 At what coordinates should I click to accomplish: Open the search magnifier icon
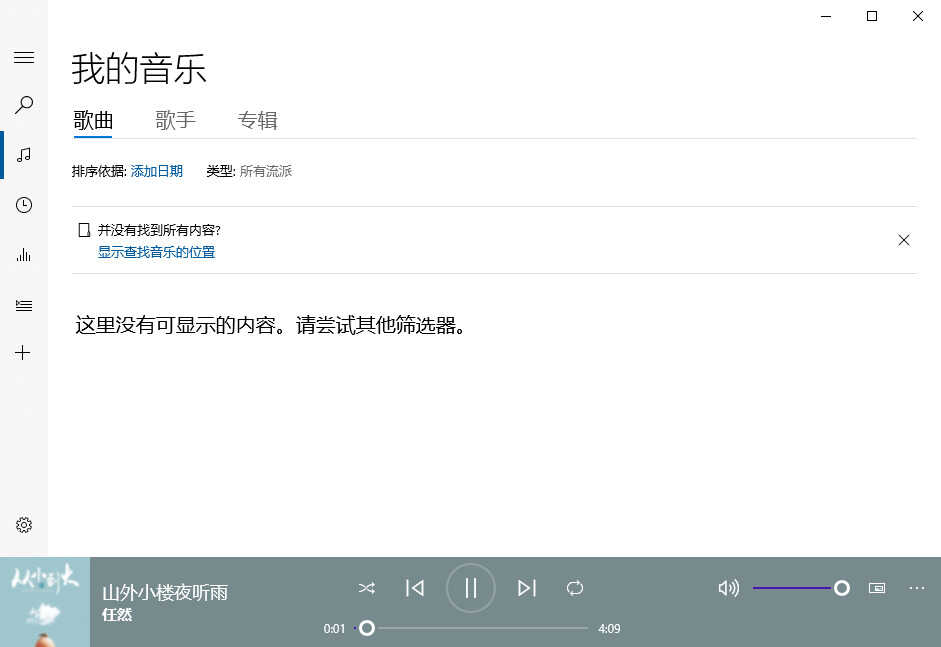click(x=24, y=105)
